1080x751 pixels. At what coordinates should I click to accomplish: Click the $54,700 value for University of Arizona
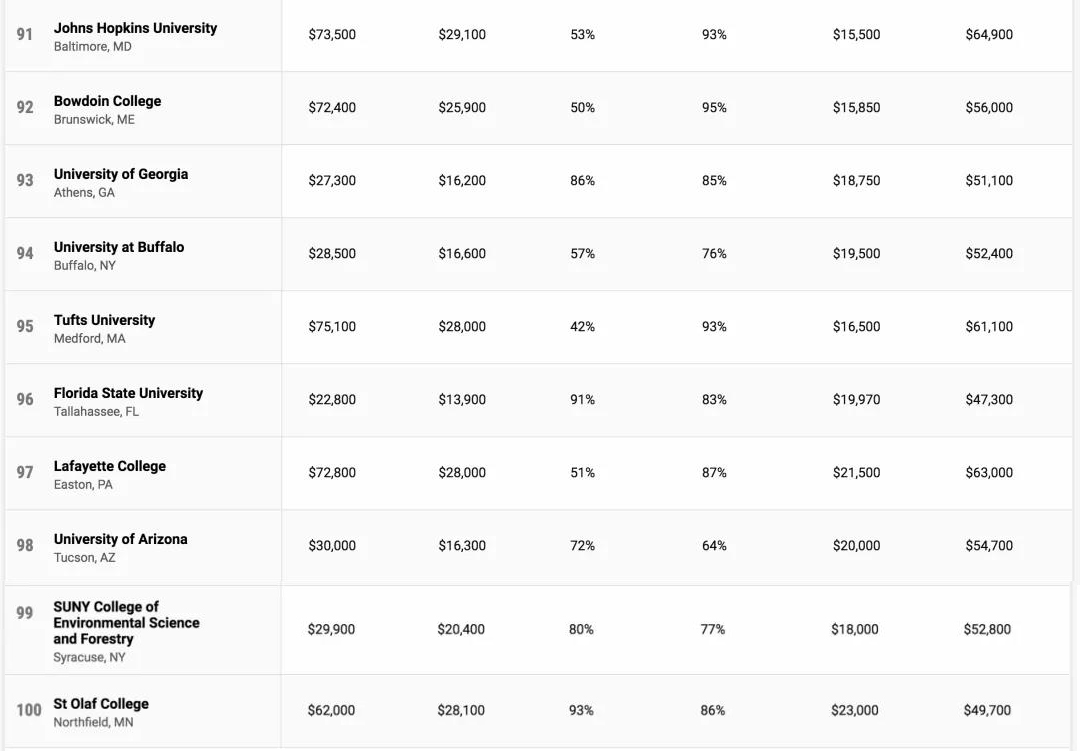[x=989, y=546]
